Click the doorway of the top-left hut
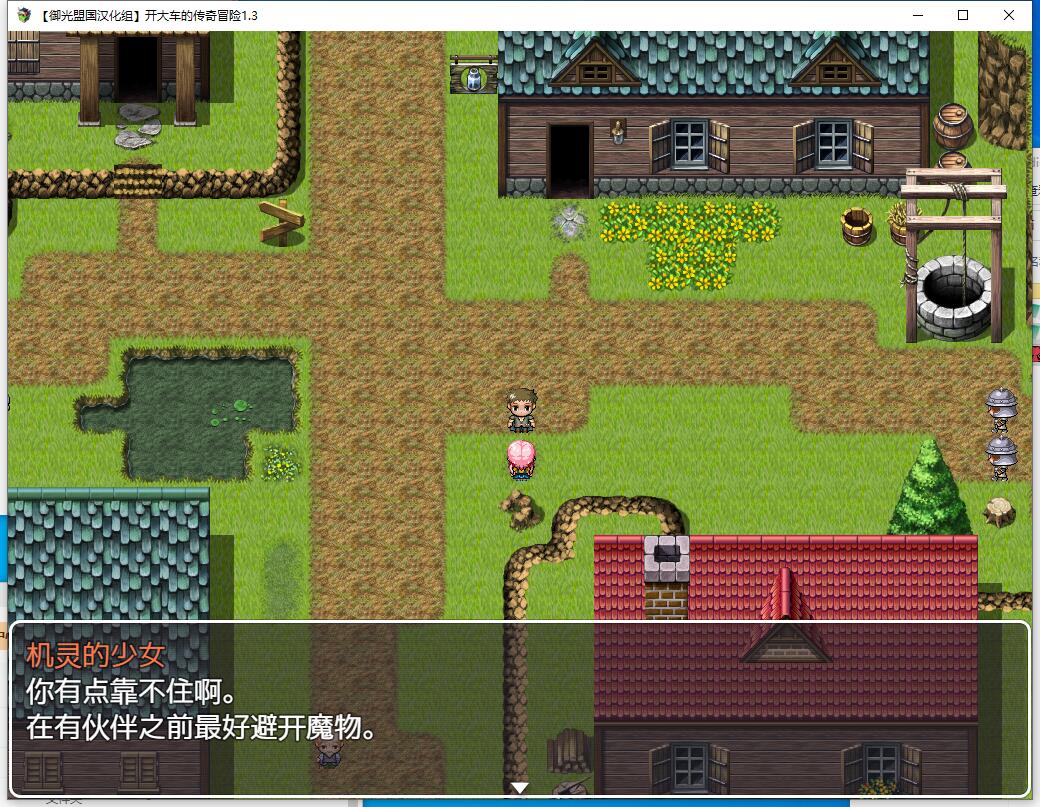 click(137, 68)
